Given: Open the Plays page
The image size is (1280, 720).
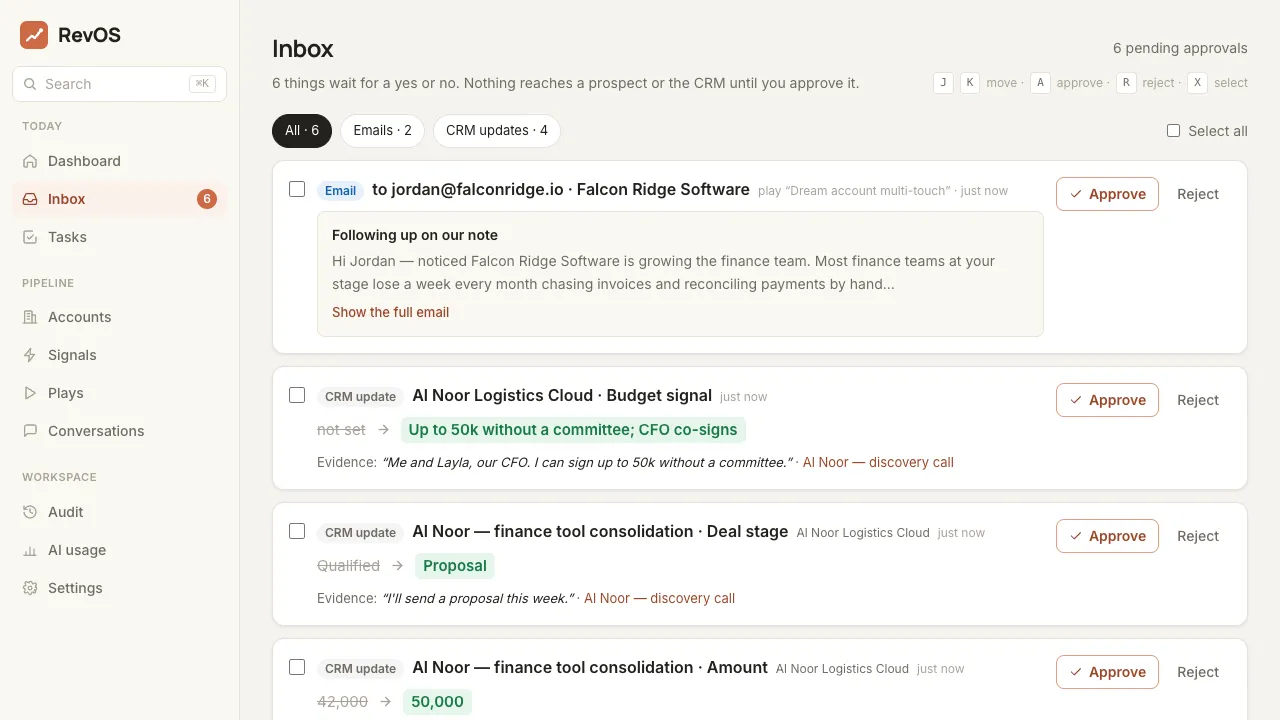Looking at the screenshot, I should (x=120, y=393).
